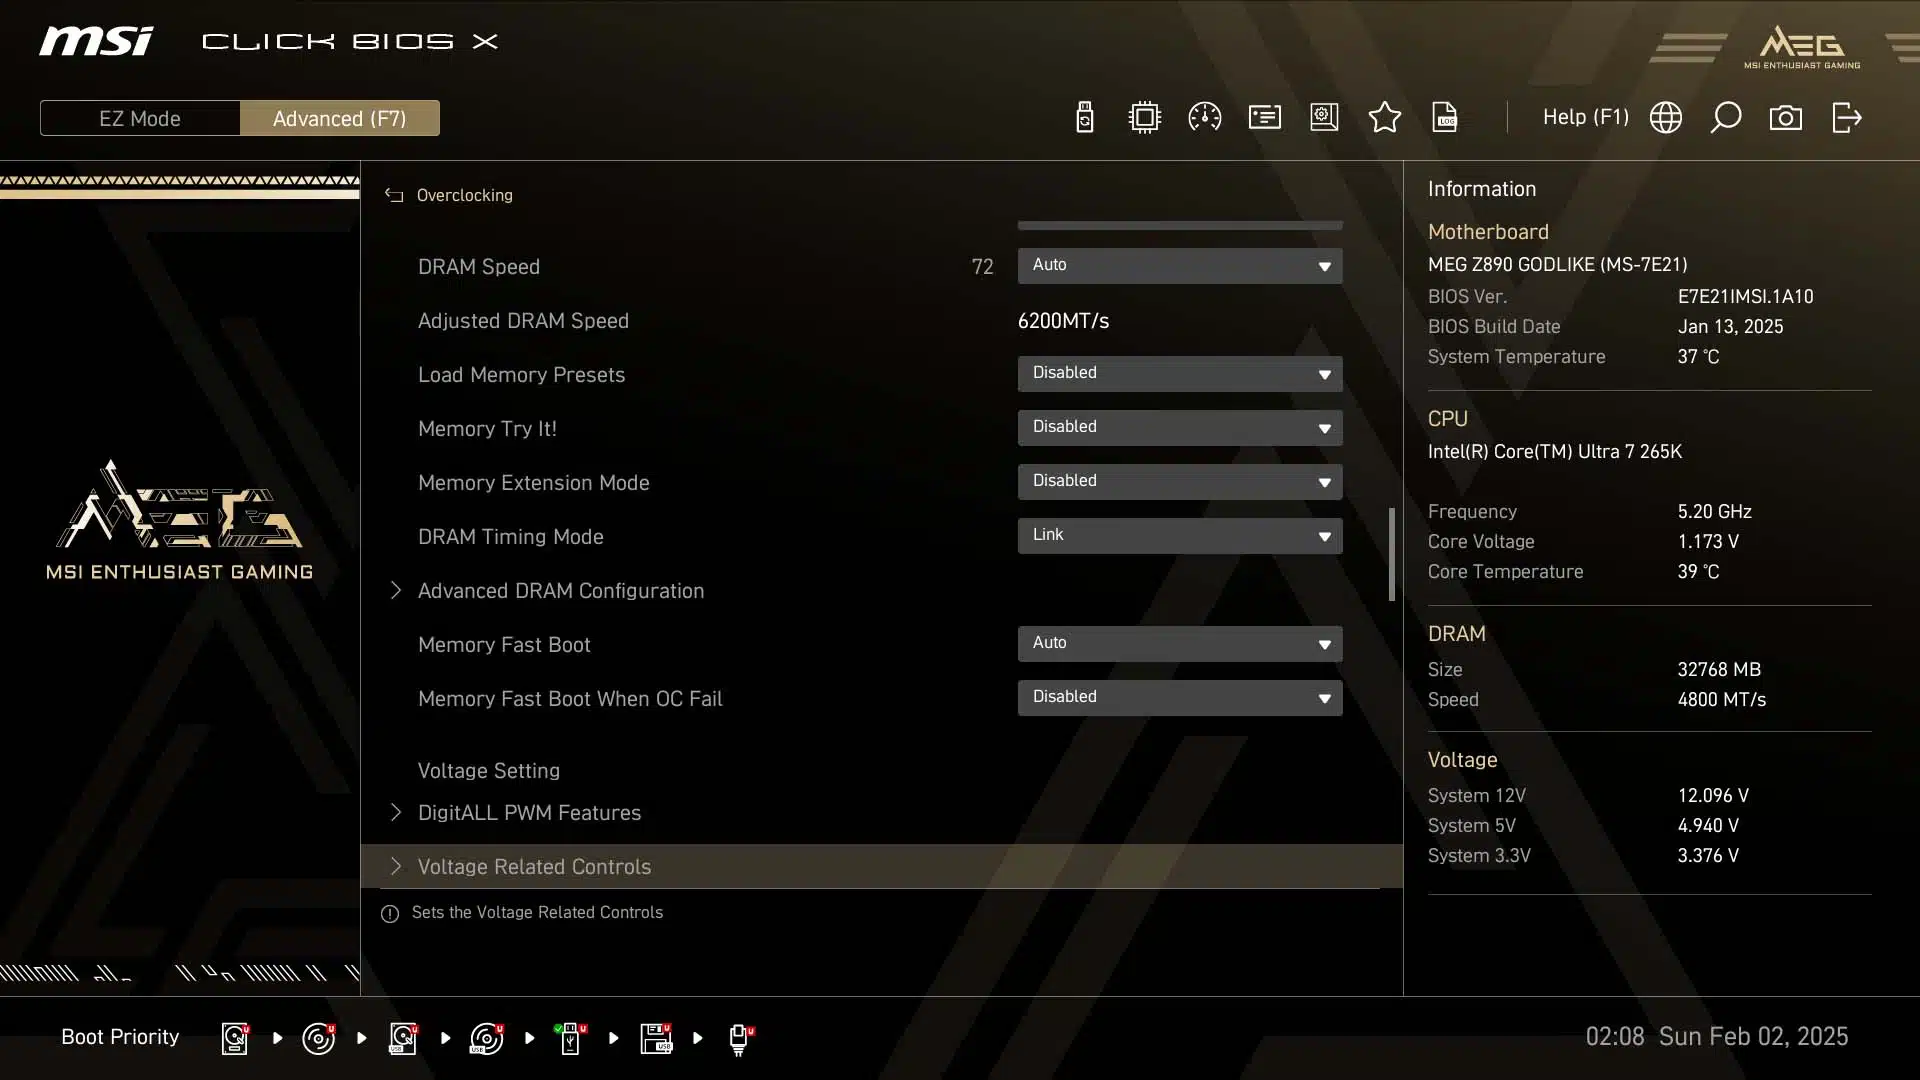Open Memory Extension Mode dropdown

[x=1180, y=481]
